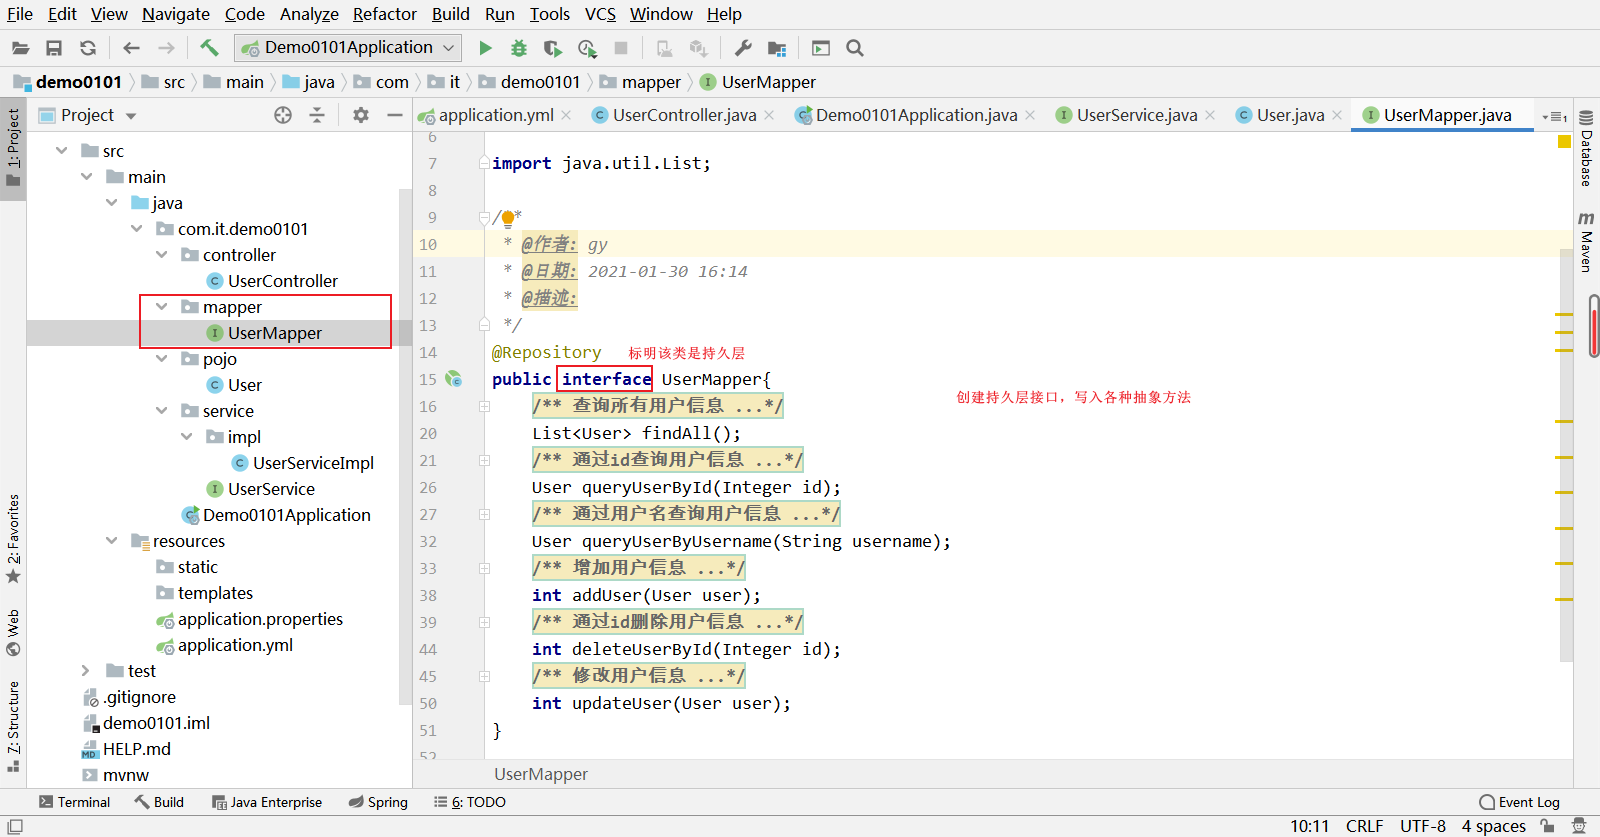The width and height of the screenshot is (1600, 837).
Task: Toggle the Favorites side panel
Action: pos(13,539)
